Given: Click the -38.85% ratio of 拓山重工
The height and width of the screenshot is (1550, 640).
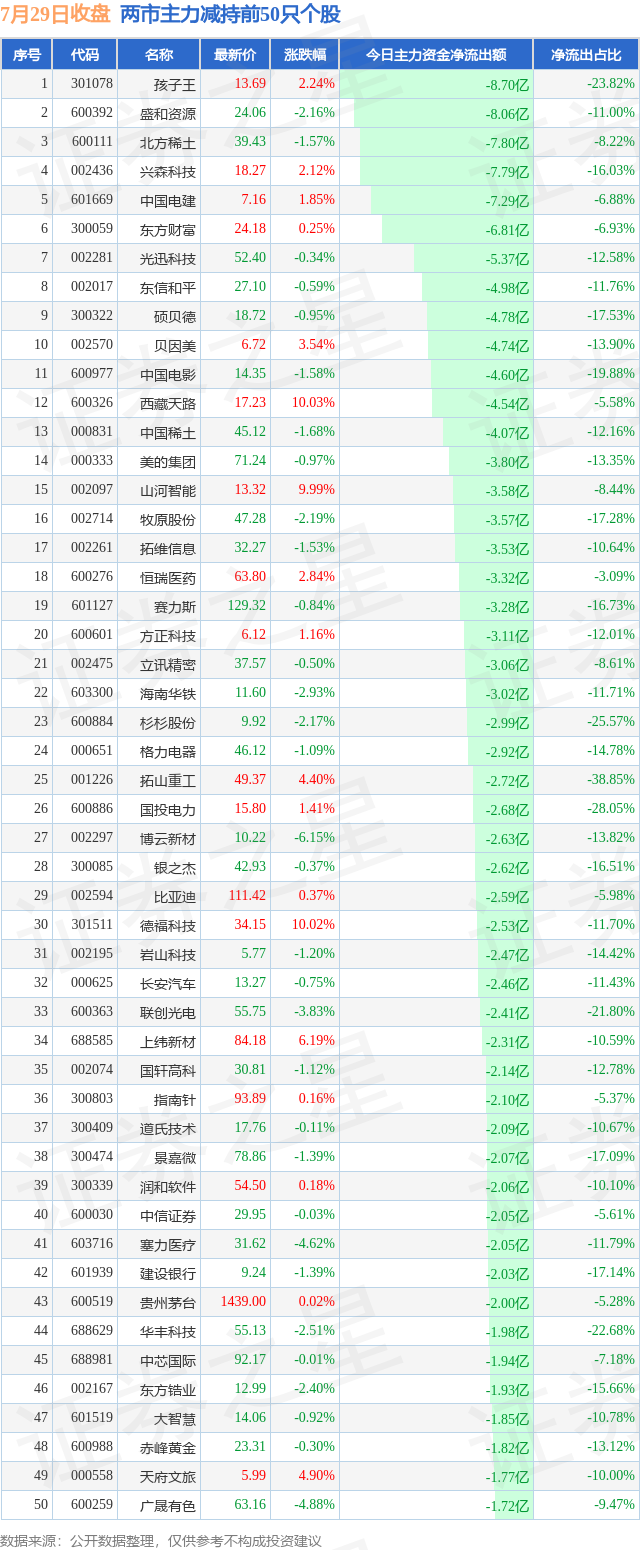Looking at the screenshot, I should [x=610, y=780].
